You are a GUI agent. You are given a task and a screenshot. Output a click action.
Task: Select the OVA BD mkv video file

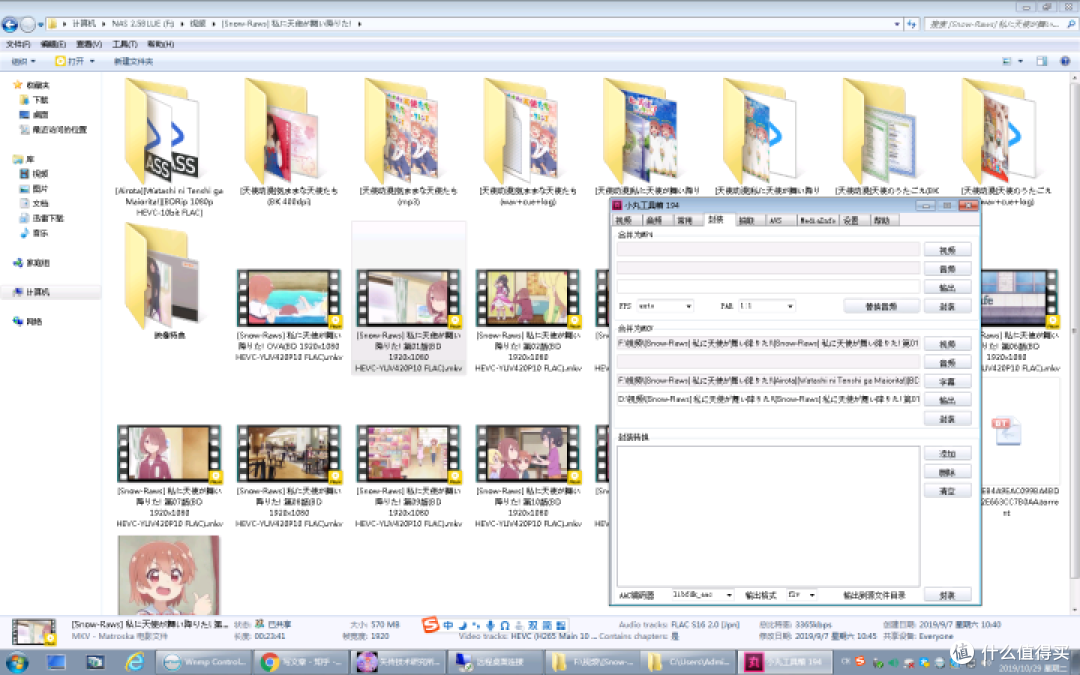(289, 315)
